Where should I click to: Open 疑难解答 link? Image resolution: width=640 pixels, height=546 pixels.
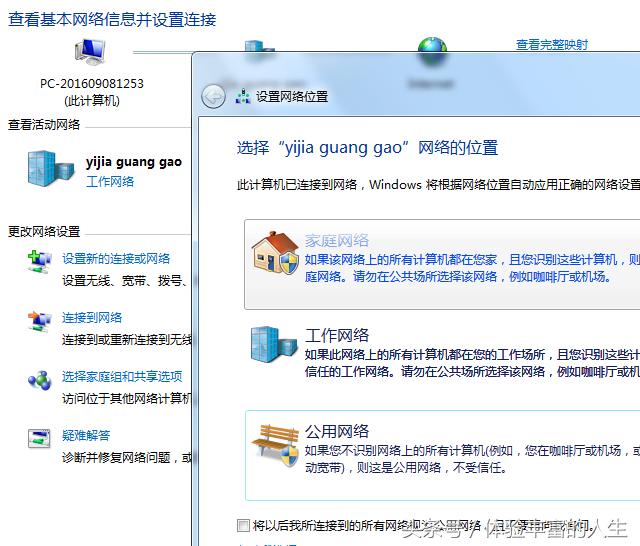[86, 435]
